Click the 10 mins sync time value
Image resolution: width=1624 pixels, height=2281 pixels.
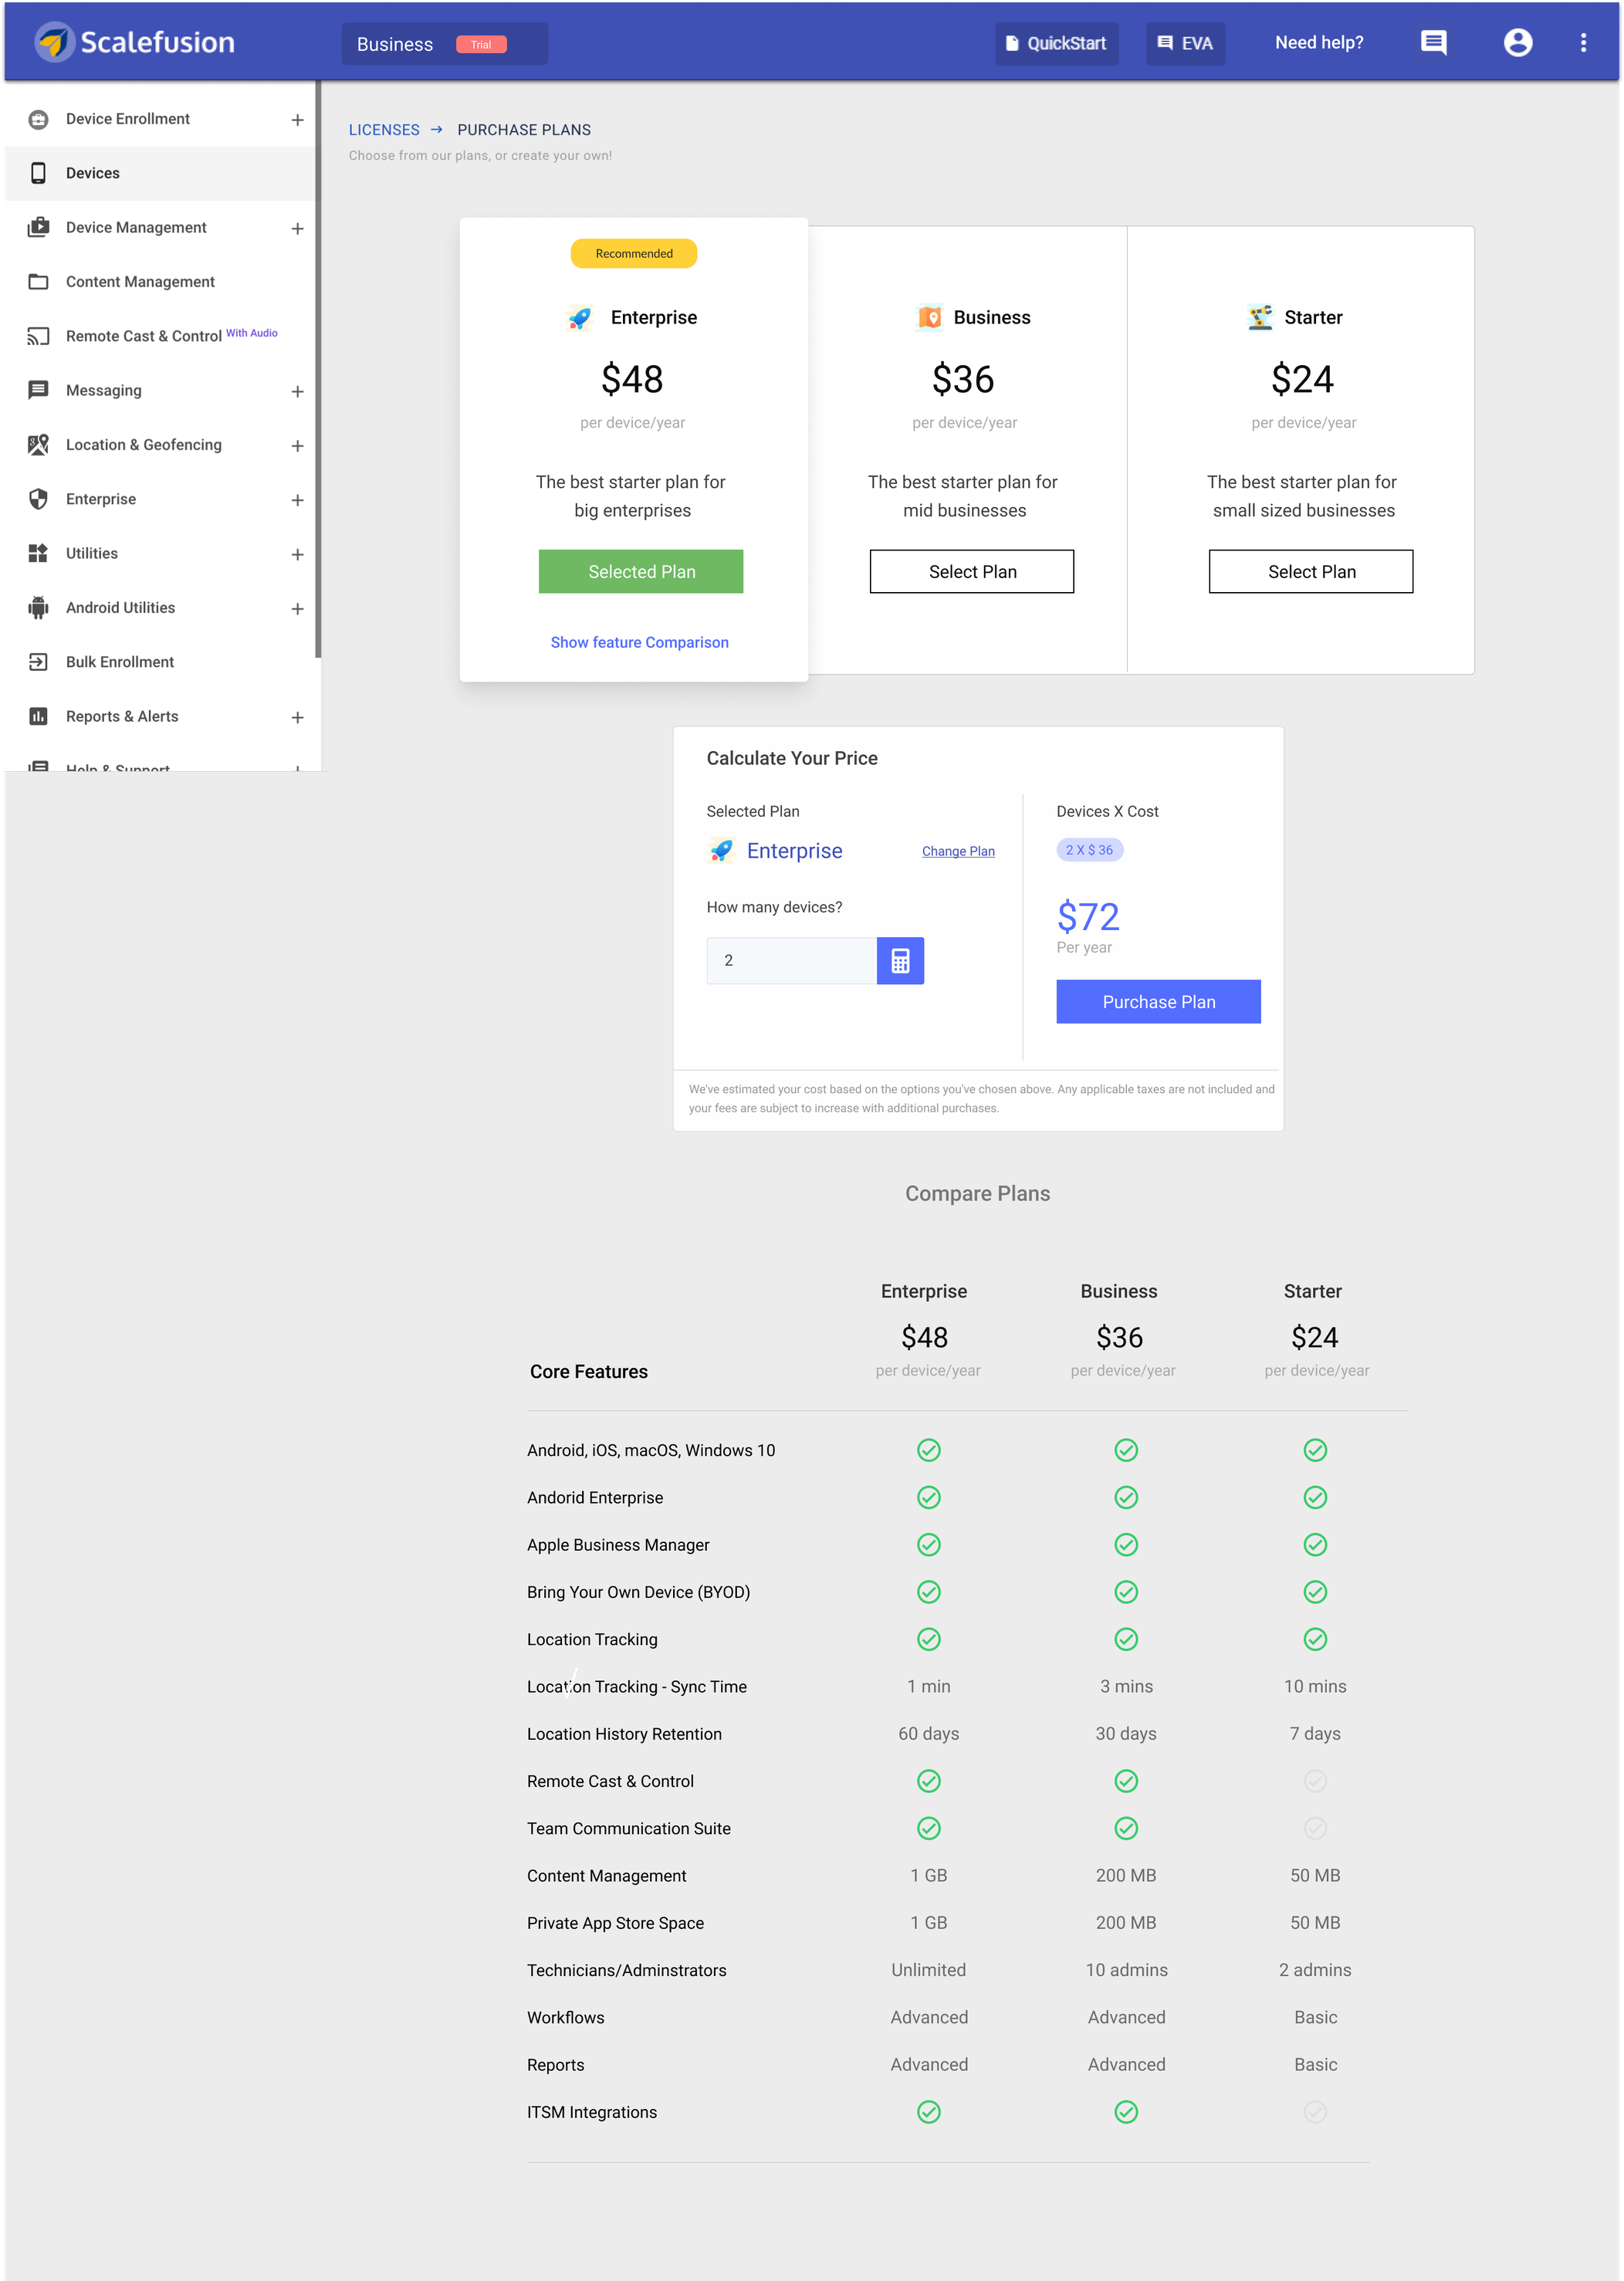pyautogui.click(x=1315, y=1686)
